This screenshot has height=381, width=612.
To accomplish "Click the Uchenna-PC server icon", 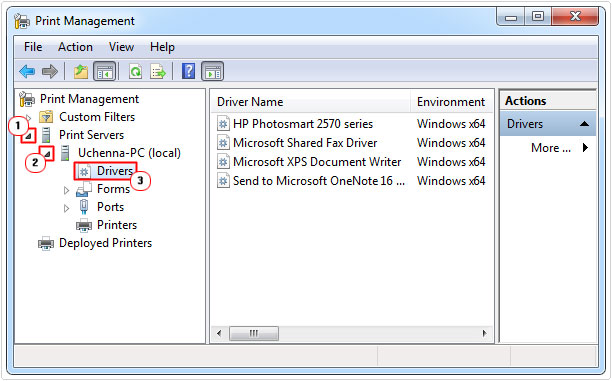I will 65,153.
